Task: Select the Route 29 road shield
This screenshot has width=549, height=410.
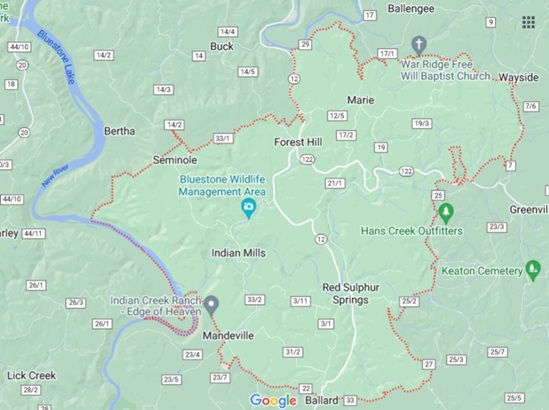Action: point(305,44)
